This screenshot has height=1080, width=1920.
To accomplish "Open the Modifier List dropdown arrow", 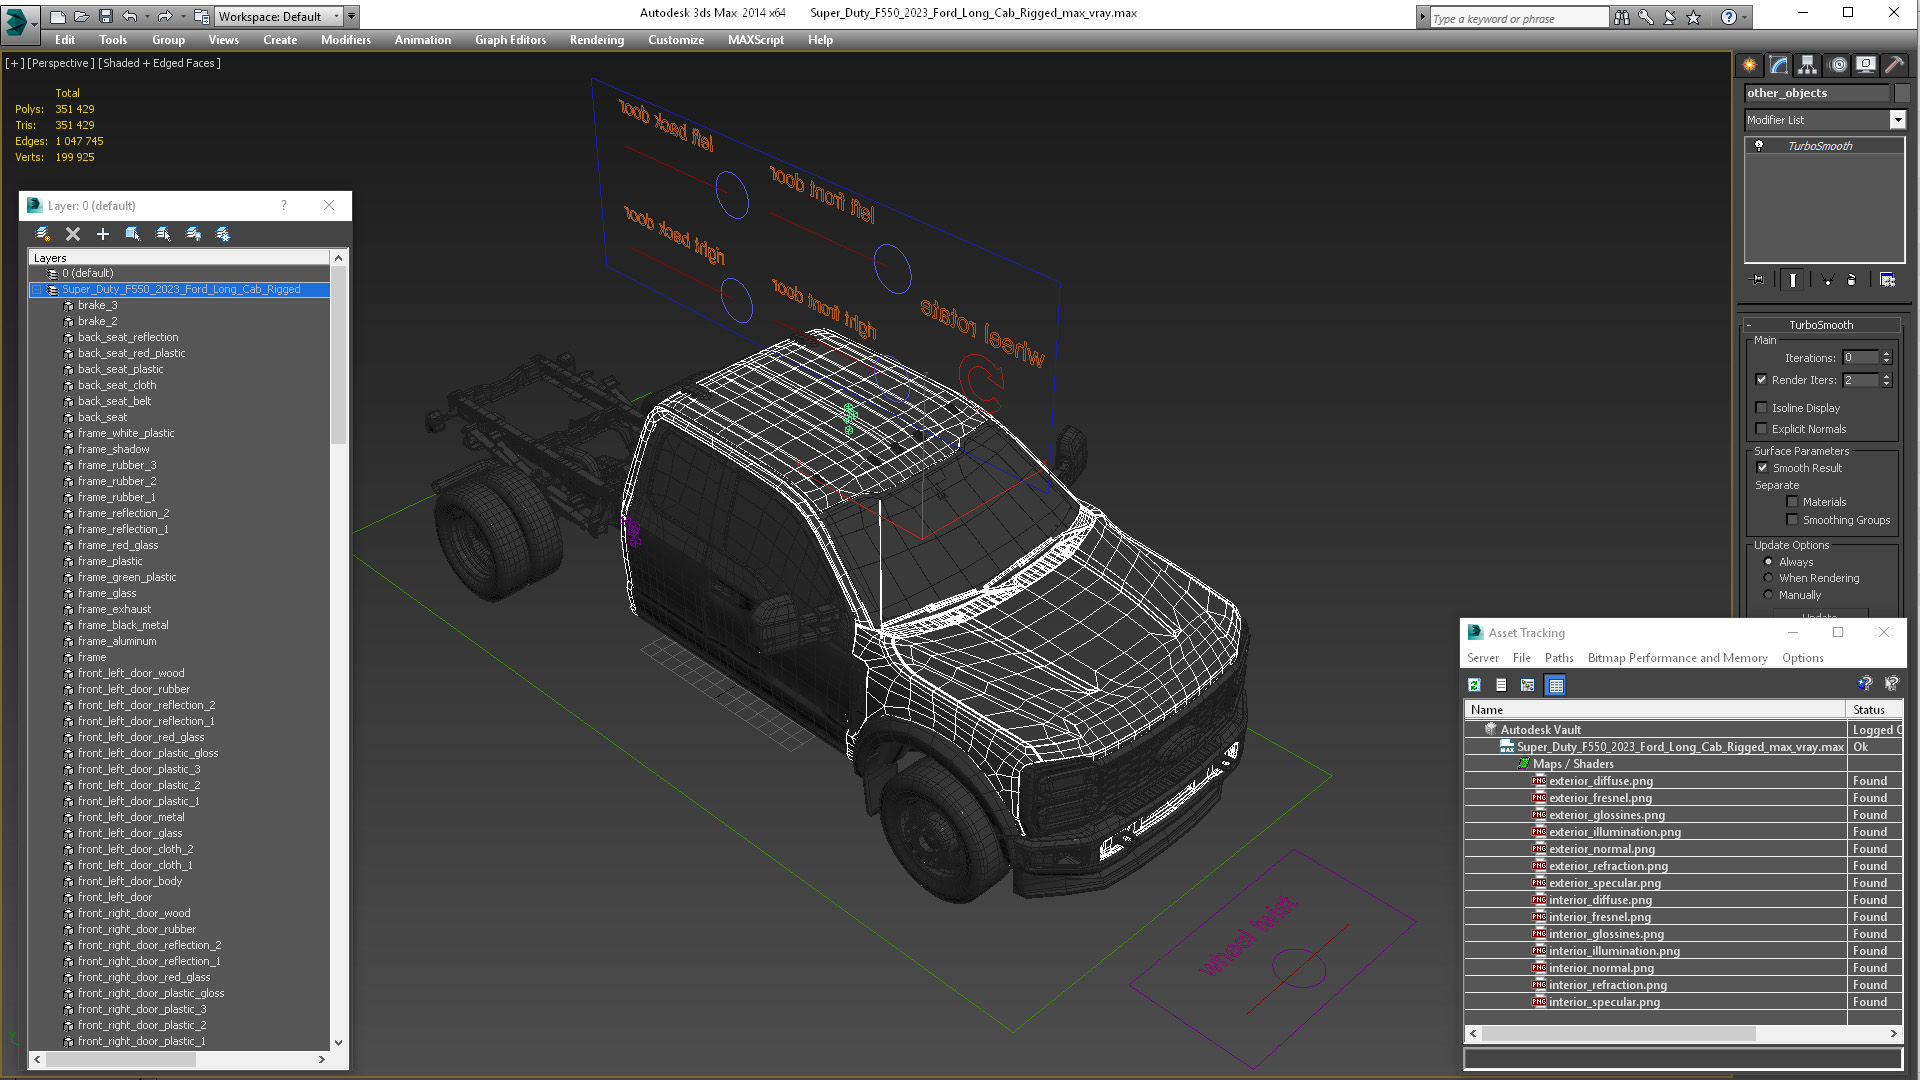I will (x=1897, y=120).
